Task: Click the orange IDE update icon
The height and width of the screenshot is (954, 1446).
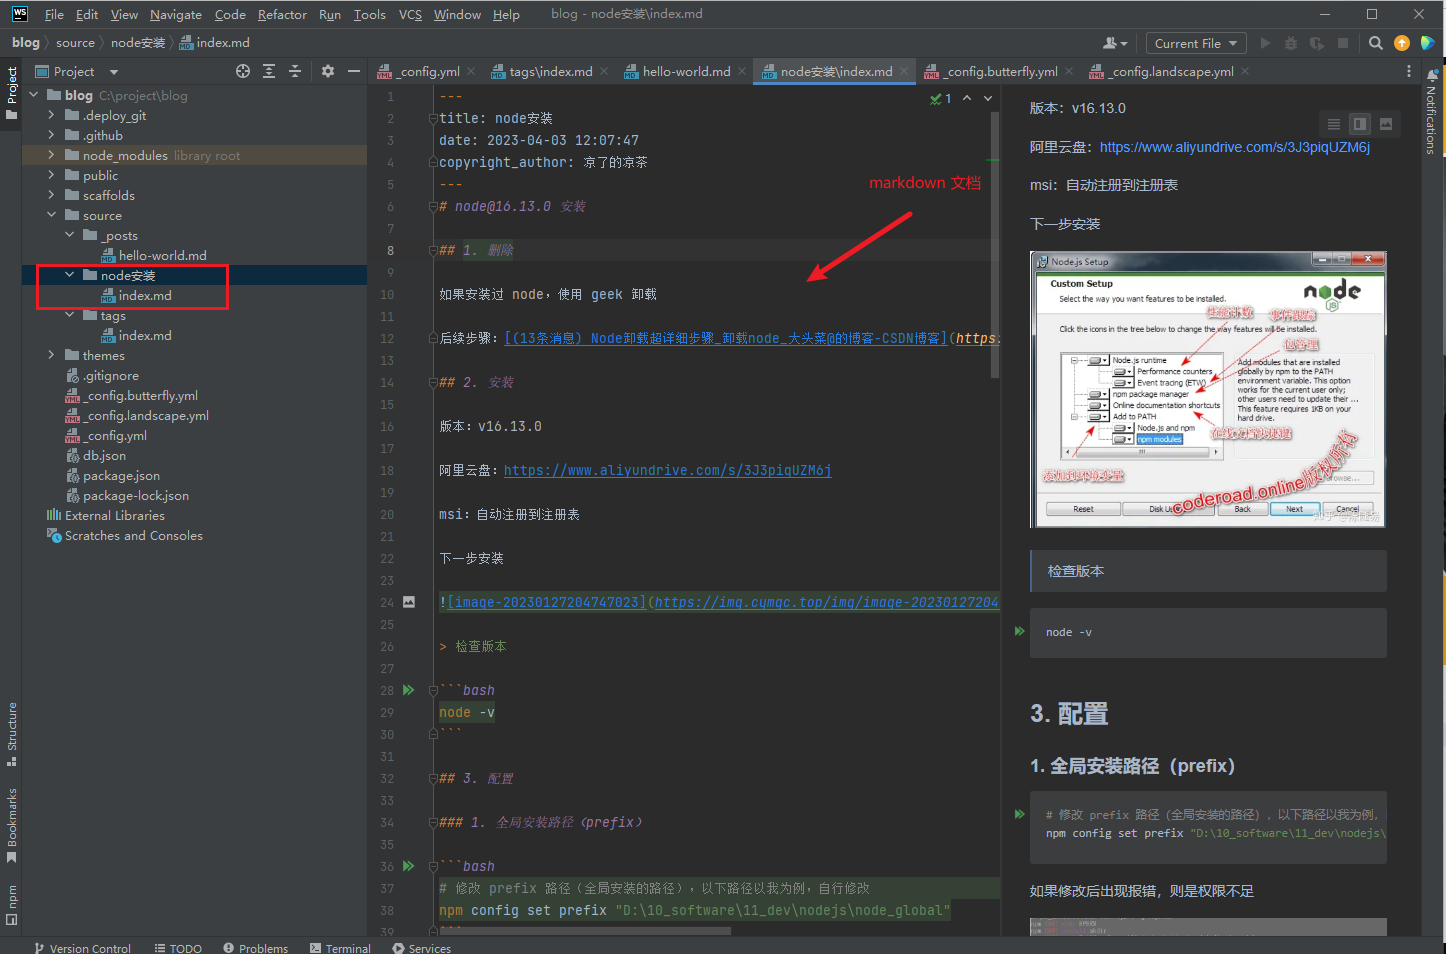Action: click(1402, 43)
